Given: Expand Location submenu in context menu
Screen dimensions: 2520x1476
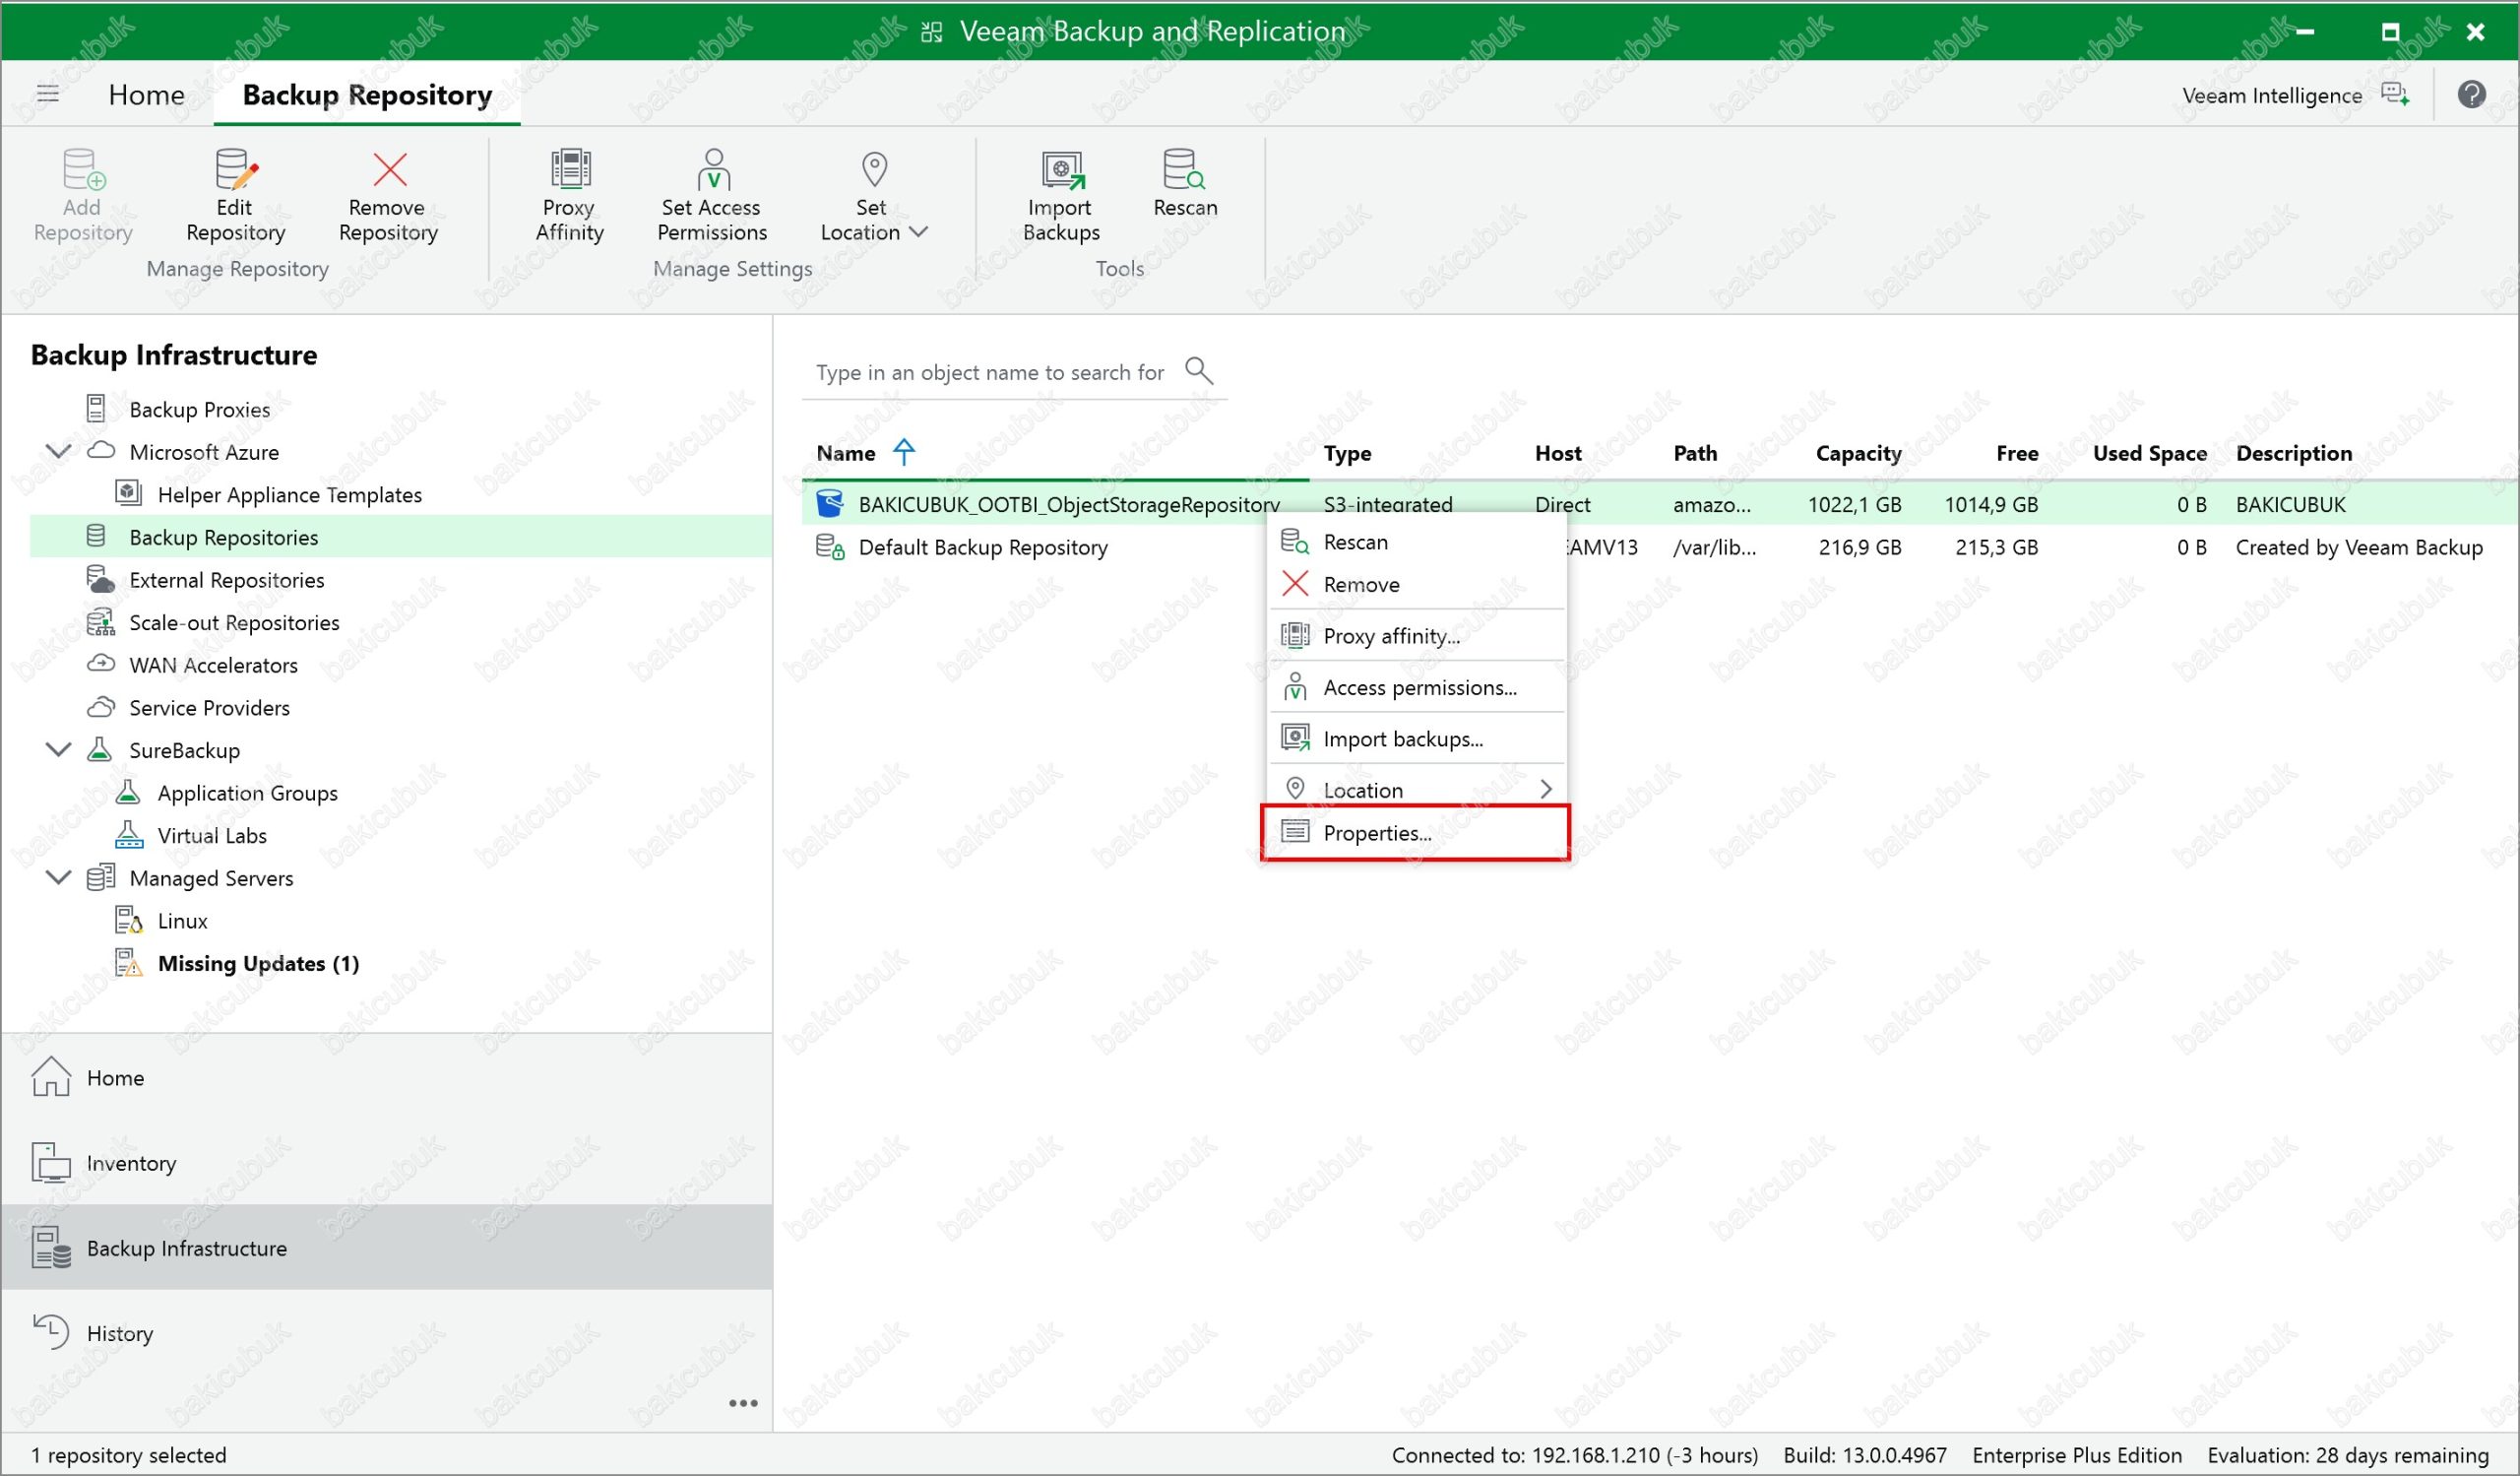Looking at the screenshot, I should [1416, 790].
